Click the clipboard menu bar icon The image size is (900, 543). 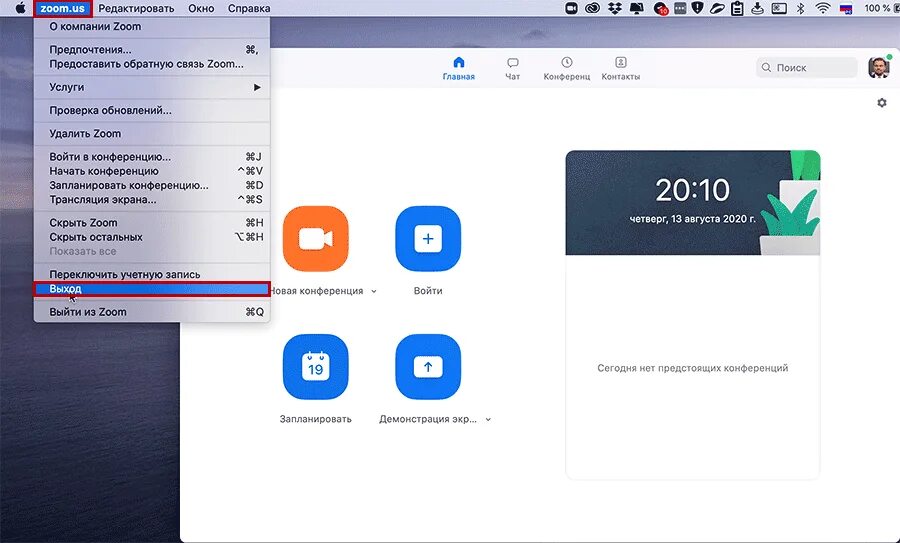(x=738, y=8)
